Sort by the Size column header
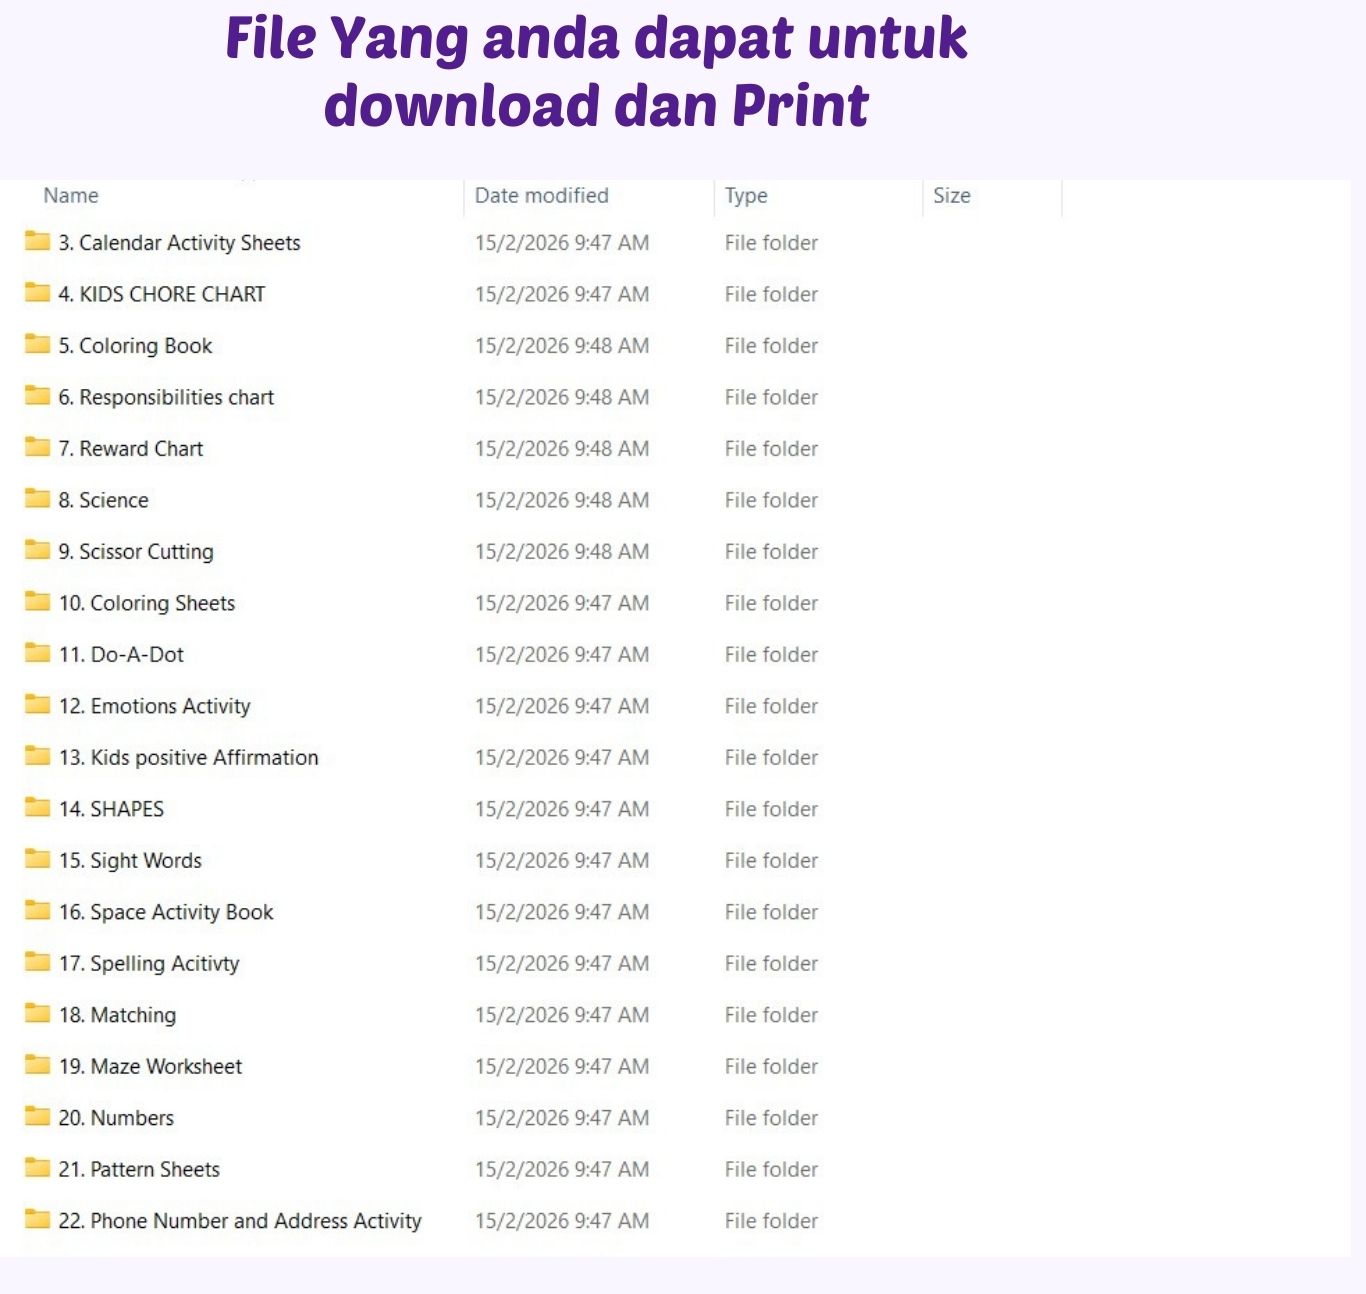The width and height of the screenshot is (1366, 1294). (952, 195)
